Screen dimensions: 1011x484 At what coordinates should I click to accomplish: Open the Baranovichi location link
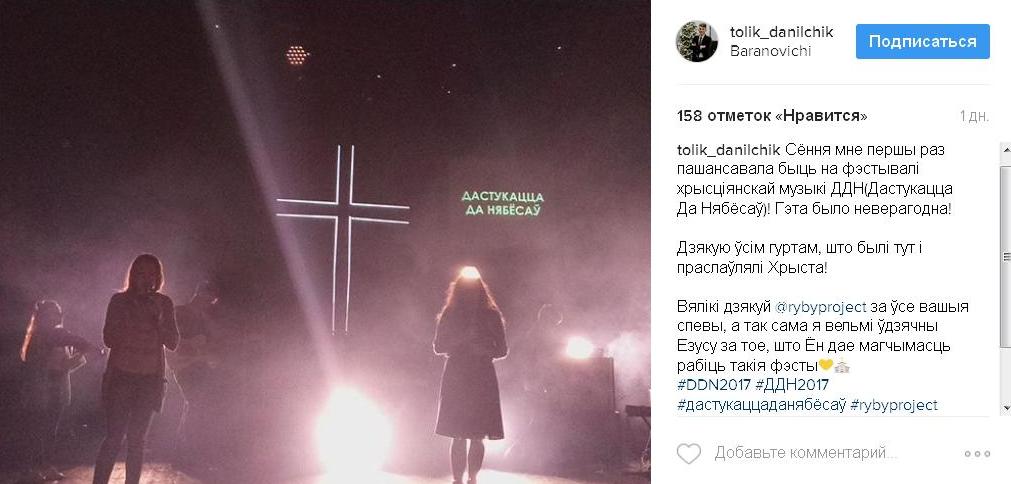pyautogui.click(x=770, y=52)
